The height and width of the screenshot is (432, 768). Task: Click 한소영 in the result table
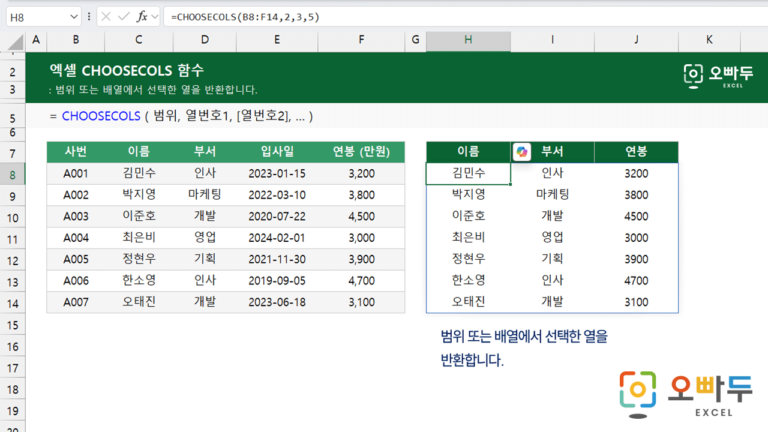tap(468, 281)
